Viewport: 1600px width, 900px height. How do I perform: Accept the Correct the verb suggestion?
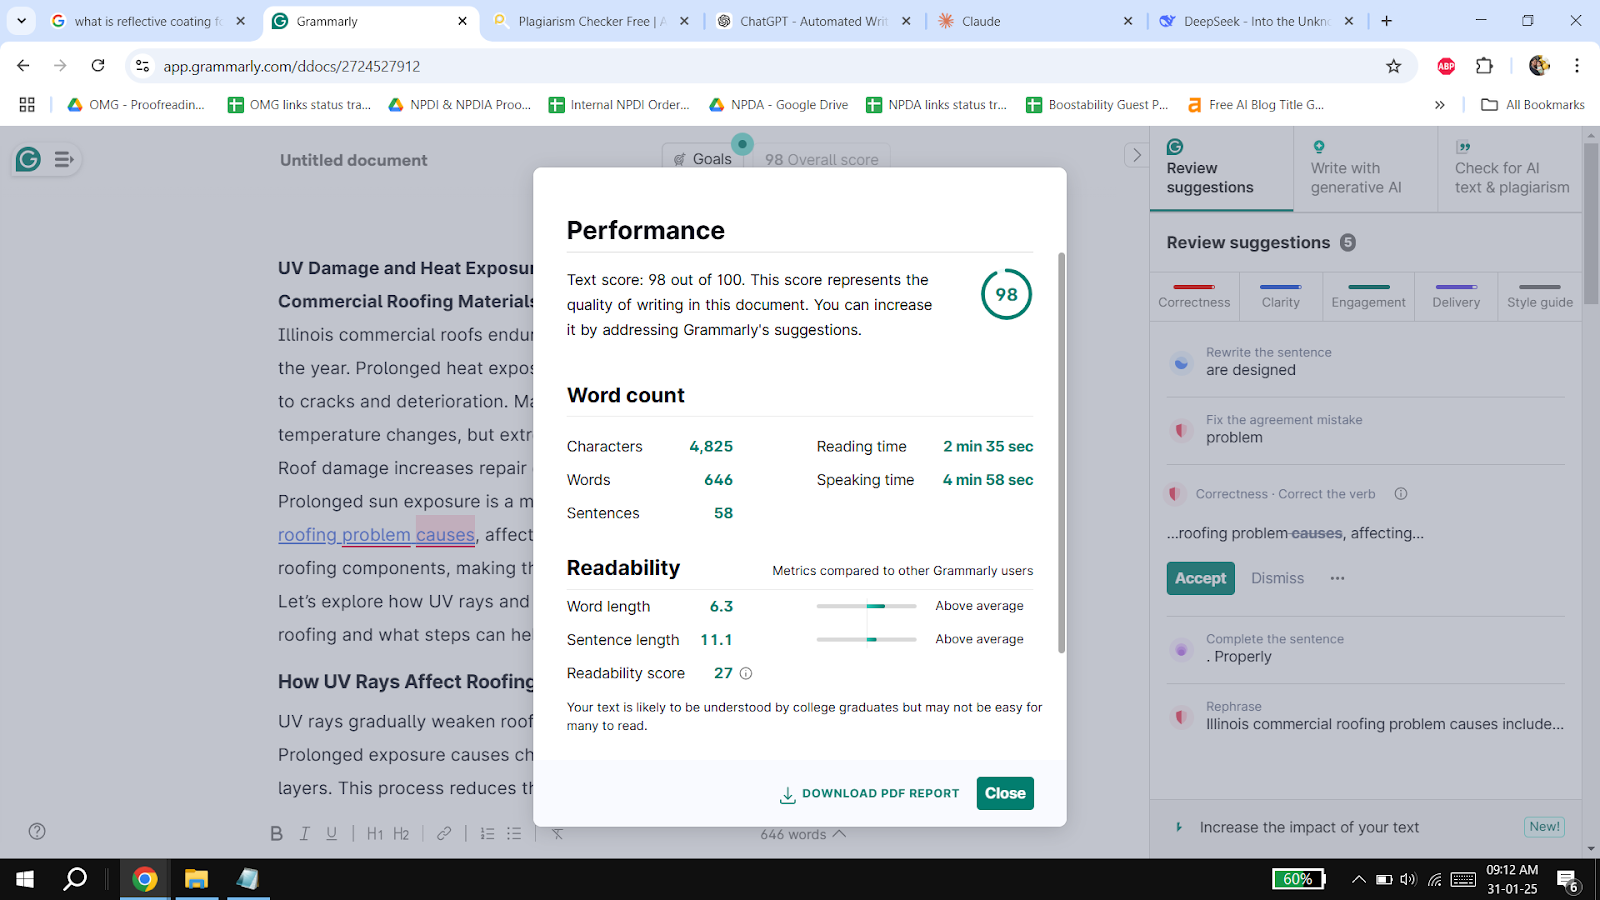pyautogui.click(x=1200, y=578)
